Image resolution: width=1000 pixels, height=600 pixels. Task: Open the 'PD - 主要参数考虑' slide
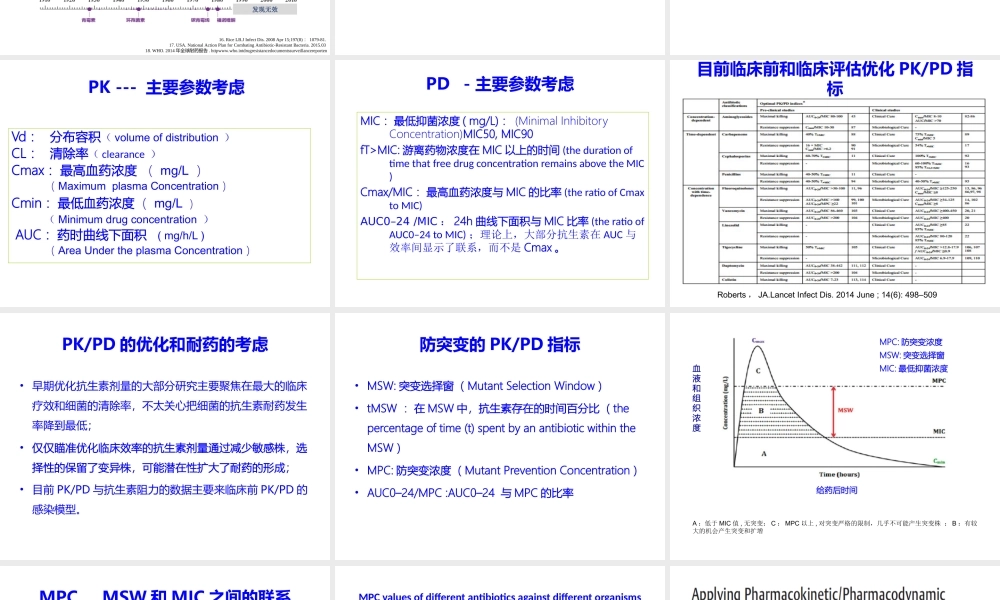point(500,184)
